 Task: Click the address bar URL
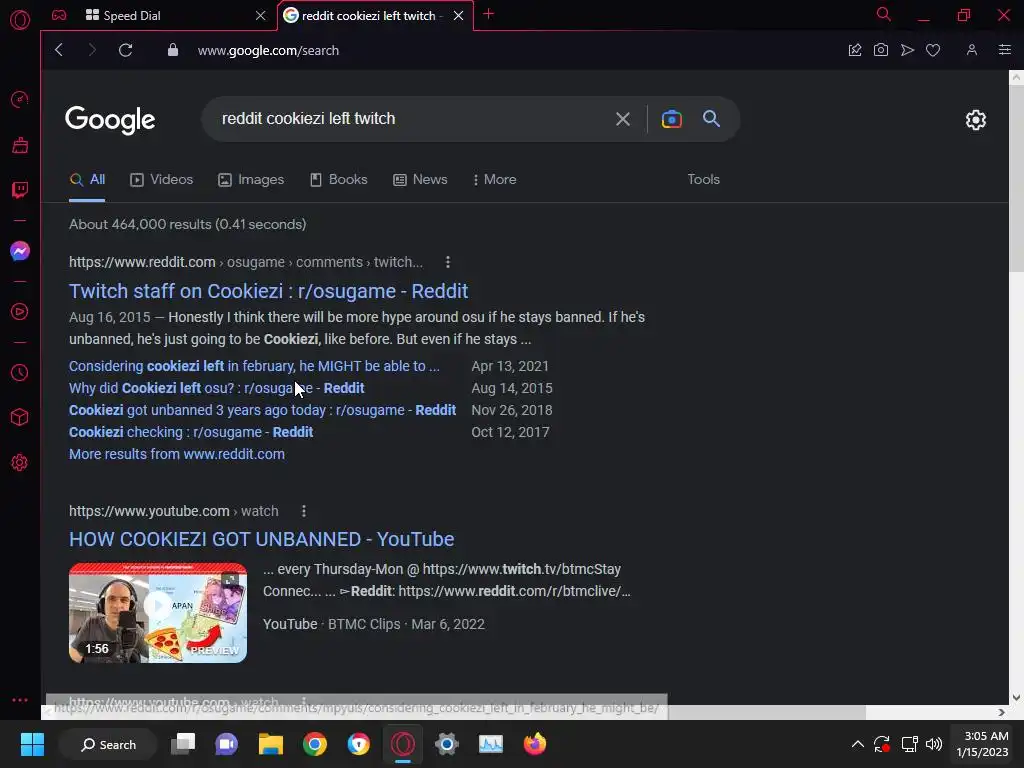click(x=268, y=50)
